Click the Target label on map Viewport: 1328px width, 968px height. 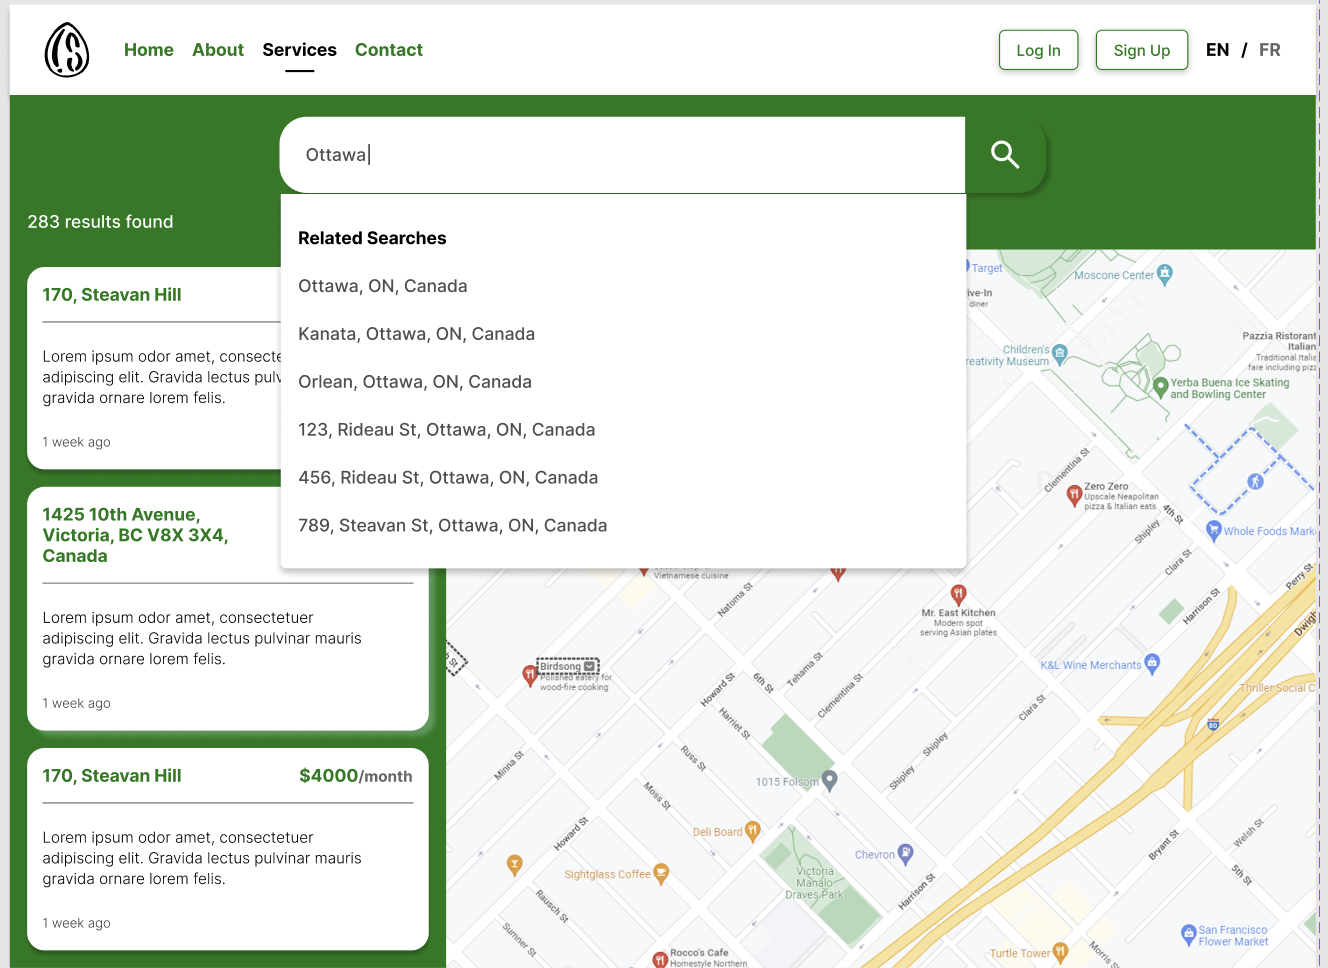point(986,268)
